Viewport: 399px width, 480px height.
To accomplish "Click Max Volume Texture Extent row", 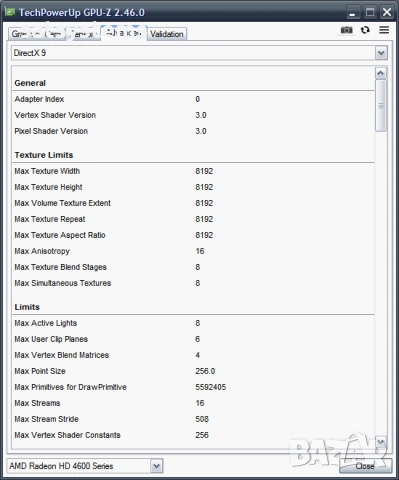I will [193, 203].
